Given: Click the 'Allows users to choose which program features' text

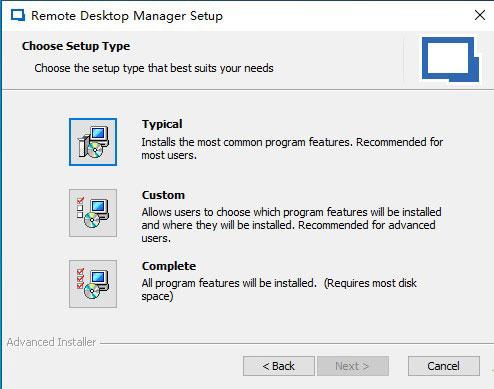Looking at the screenshot, I should [233, 212].
